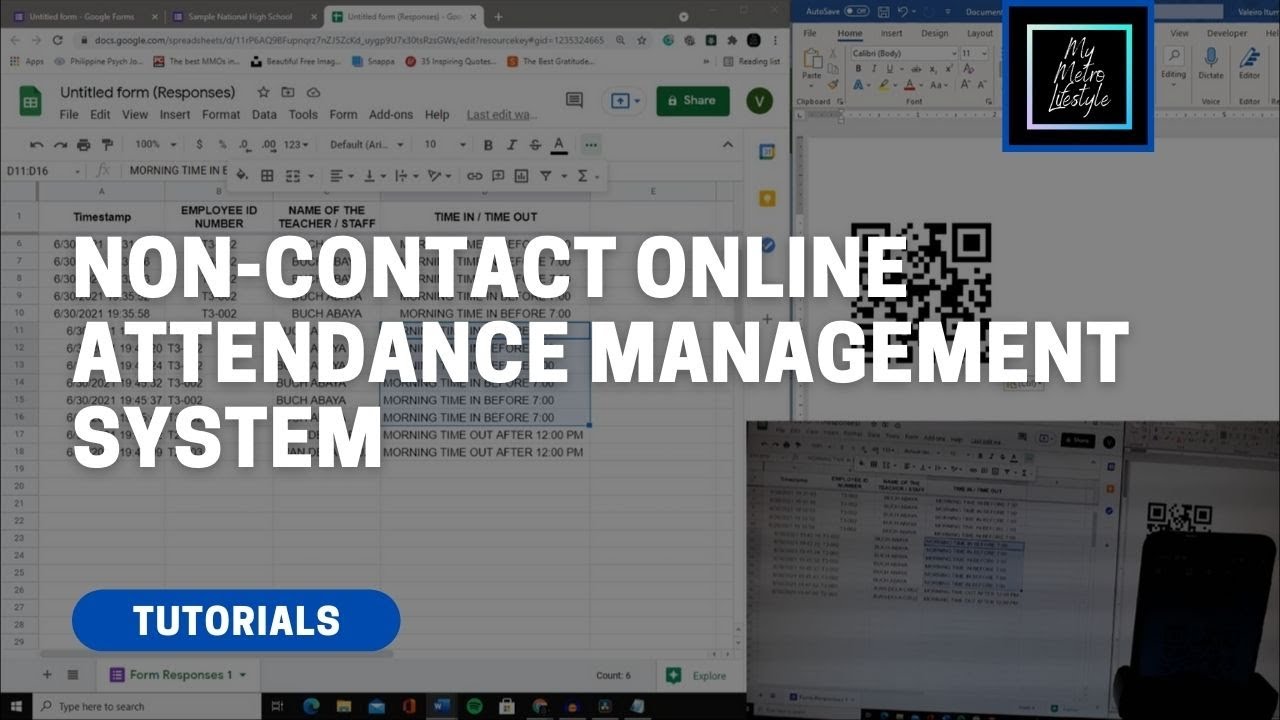Format selection as currency in Sheets

point(199,145)
